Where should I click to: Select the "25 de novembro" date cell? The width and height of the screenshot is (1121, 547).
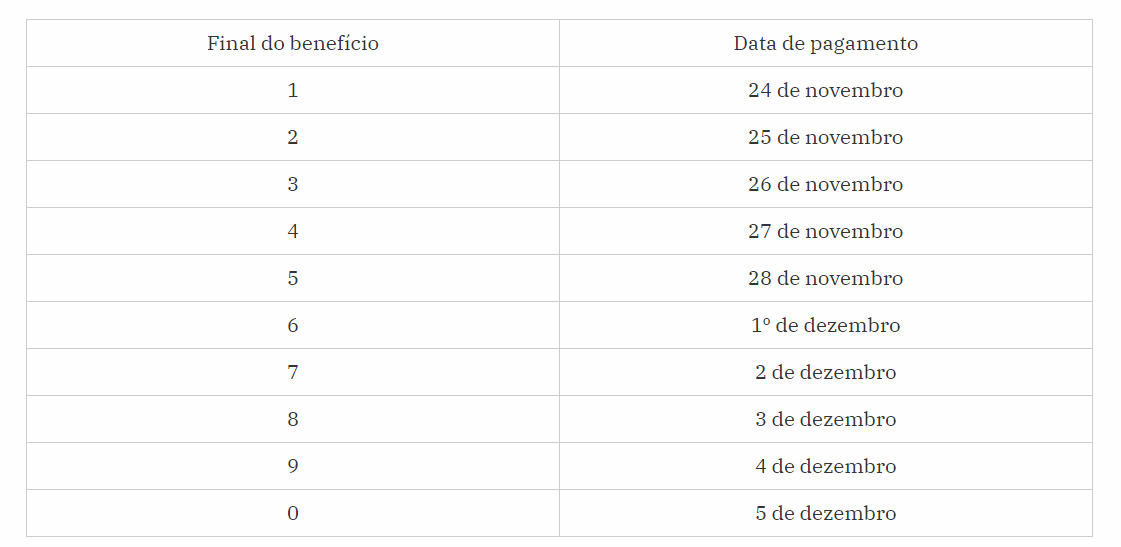[x=825, y=137]
